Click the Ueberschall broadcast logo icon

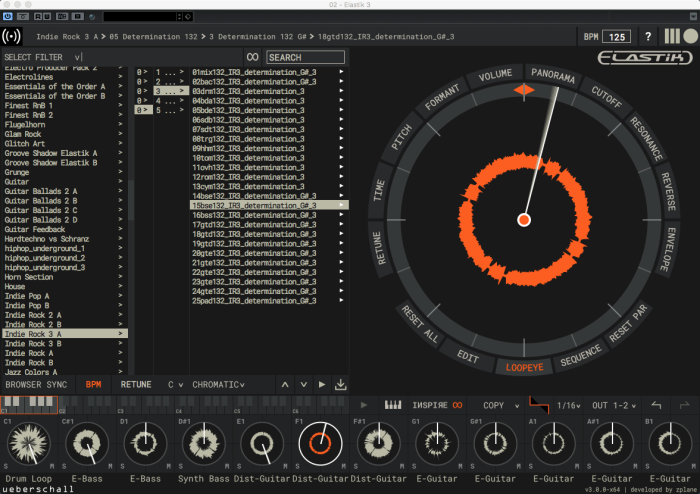[11, 36]
